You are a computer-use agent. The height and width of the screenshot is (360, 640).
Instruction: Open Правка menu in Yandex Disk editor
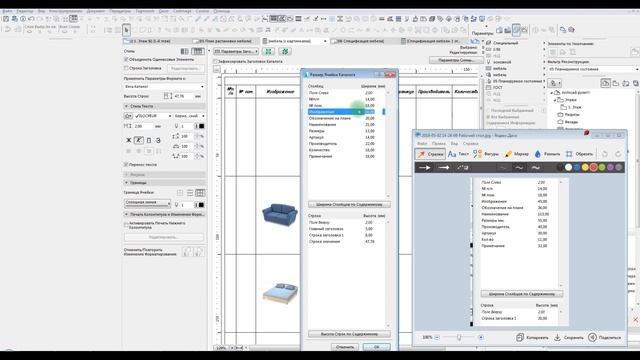439,144
